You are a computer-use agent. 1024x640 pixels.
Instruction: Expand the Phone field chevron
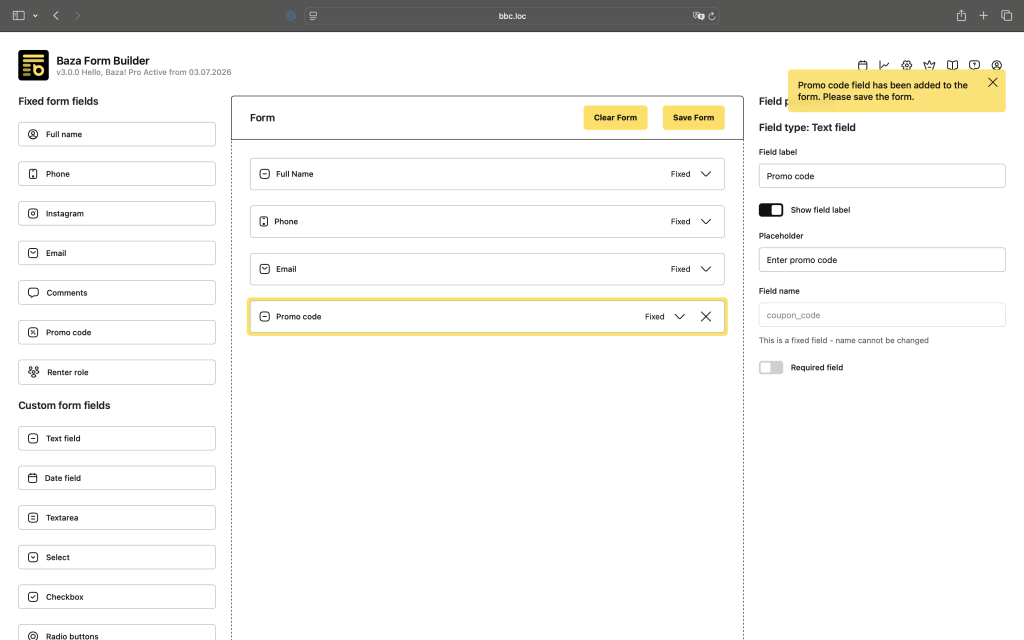706,221
